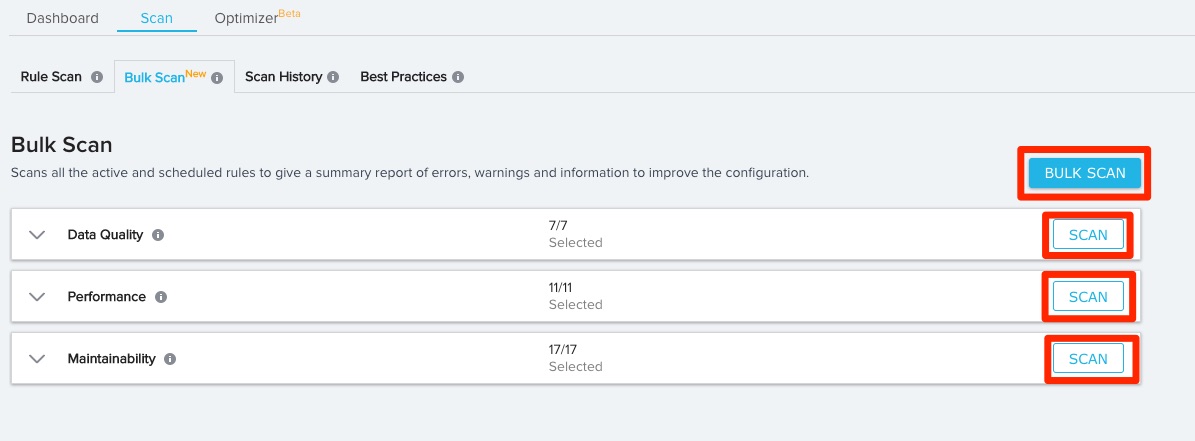Show the Best Practices info tooltip icon
This screenshot has width=1195, height=441.
click(x=458, y=77)
